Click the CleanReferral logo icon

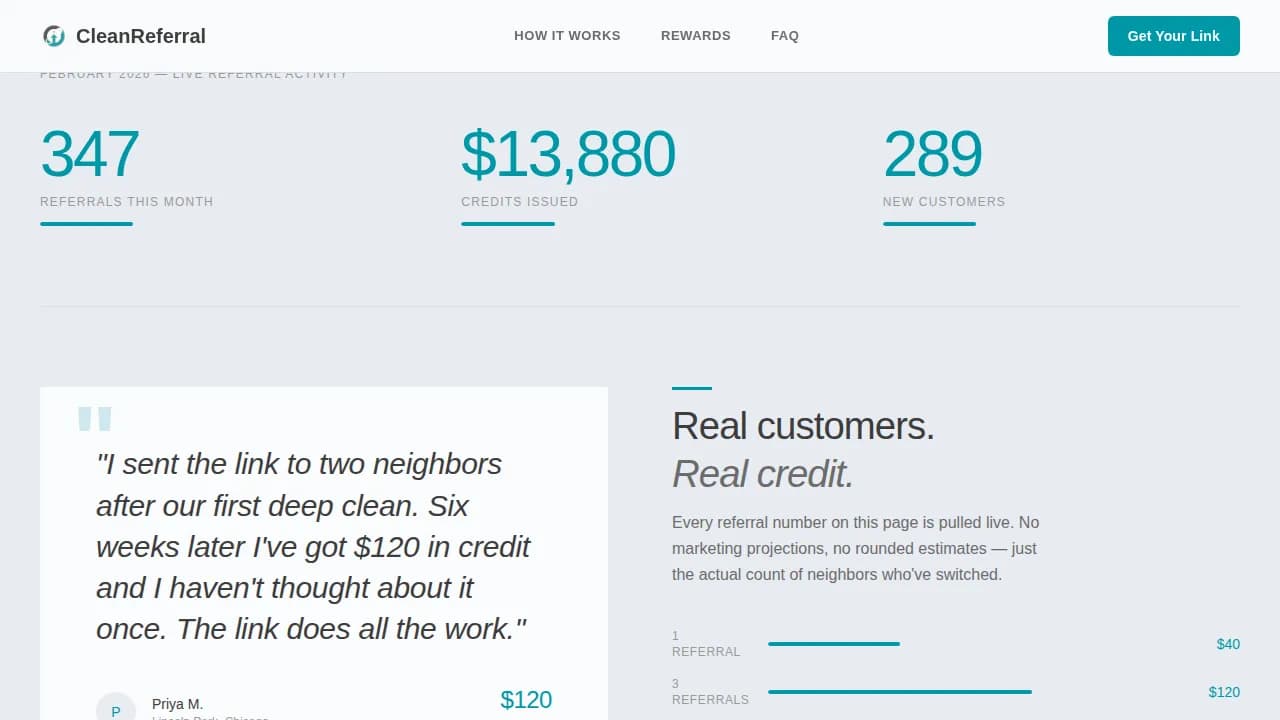click(x=55, y=35)
